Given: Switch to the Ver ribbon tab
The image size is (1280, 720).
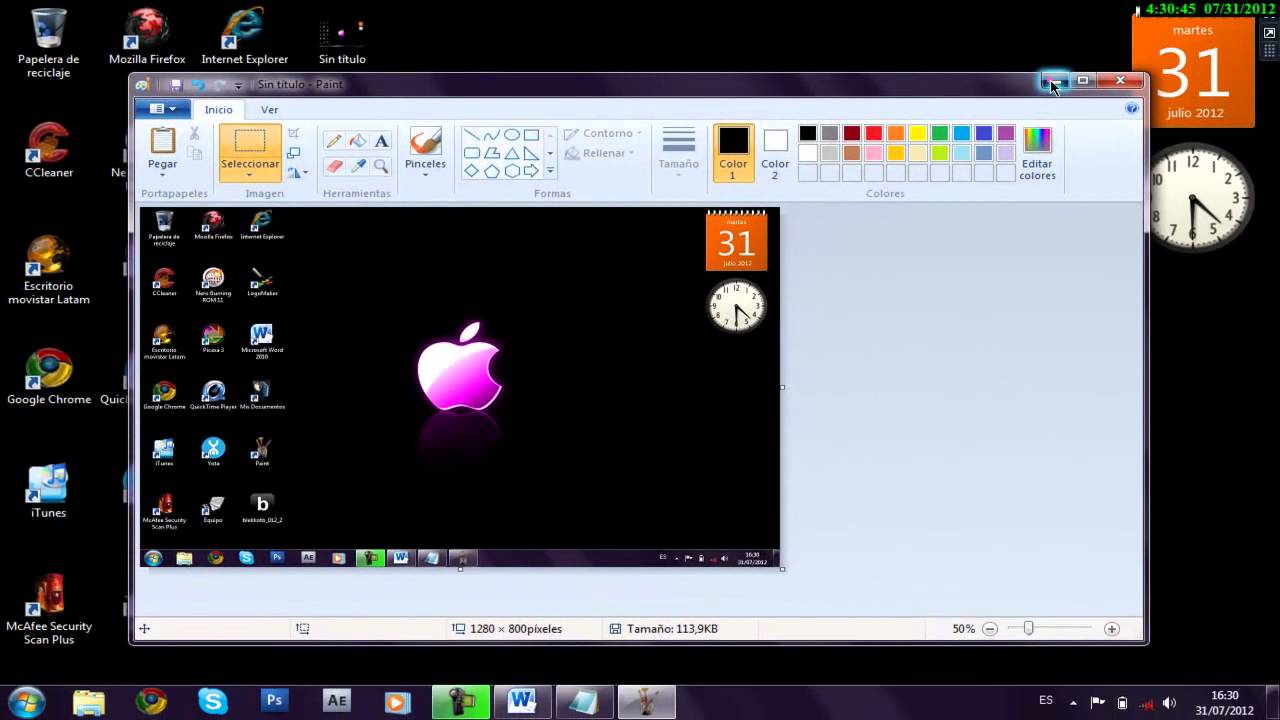Looking at the screenshot, I should point(270,110).
